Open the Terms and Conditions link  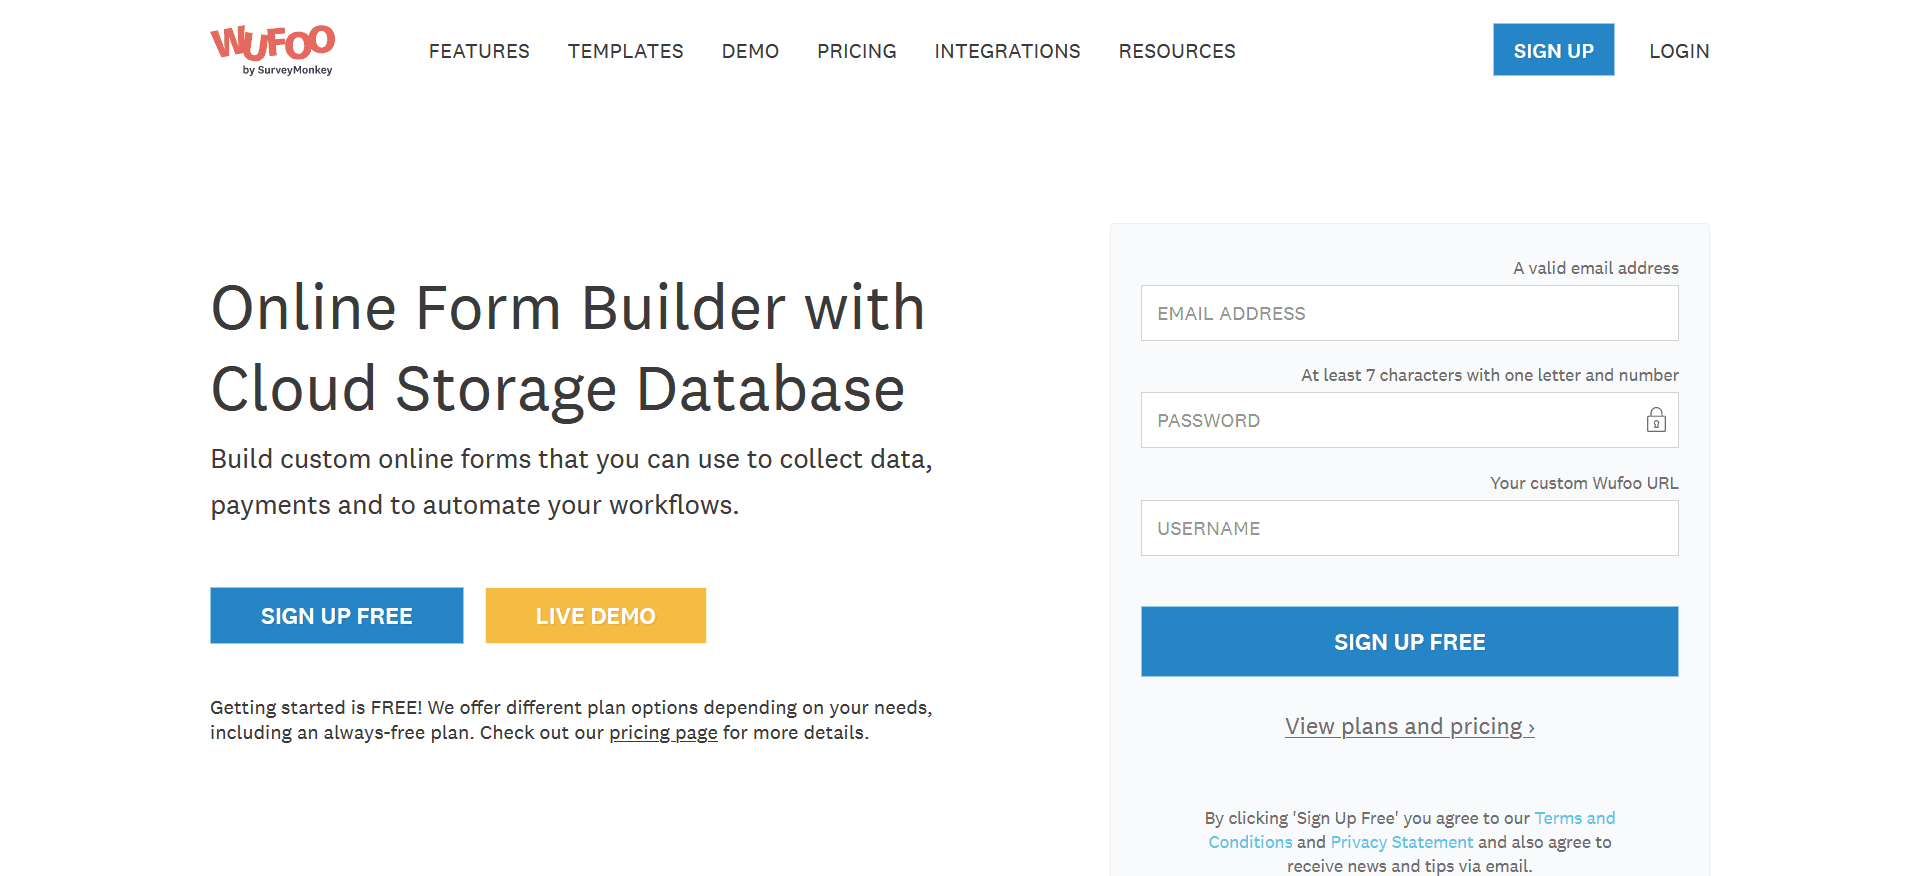tap(1574, 819)
